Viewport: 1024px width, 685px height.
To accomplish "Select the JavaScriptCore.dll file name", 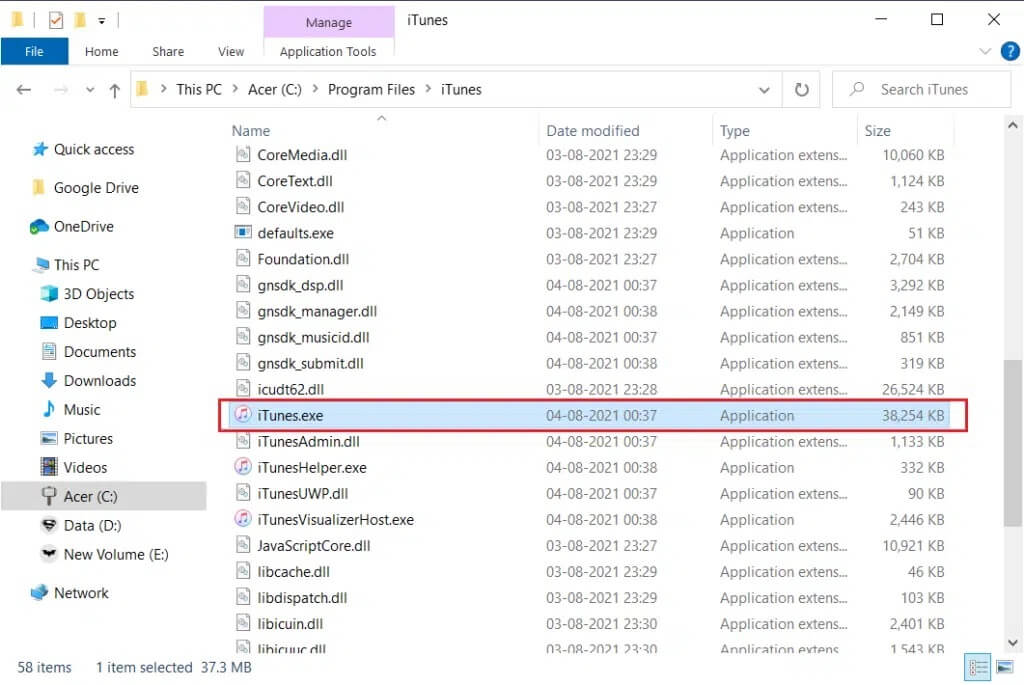I will click(x=313, y=545).
